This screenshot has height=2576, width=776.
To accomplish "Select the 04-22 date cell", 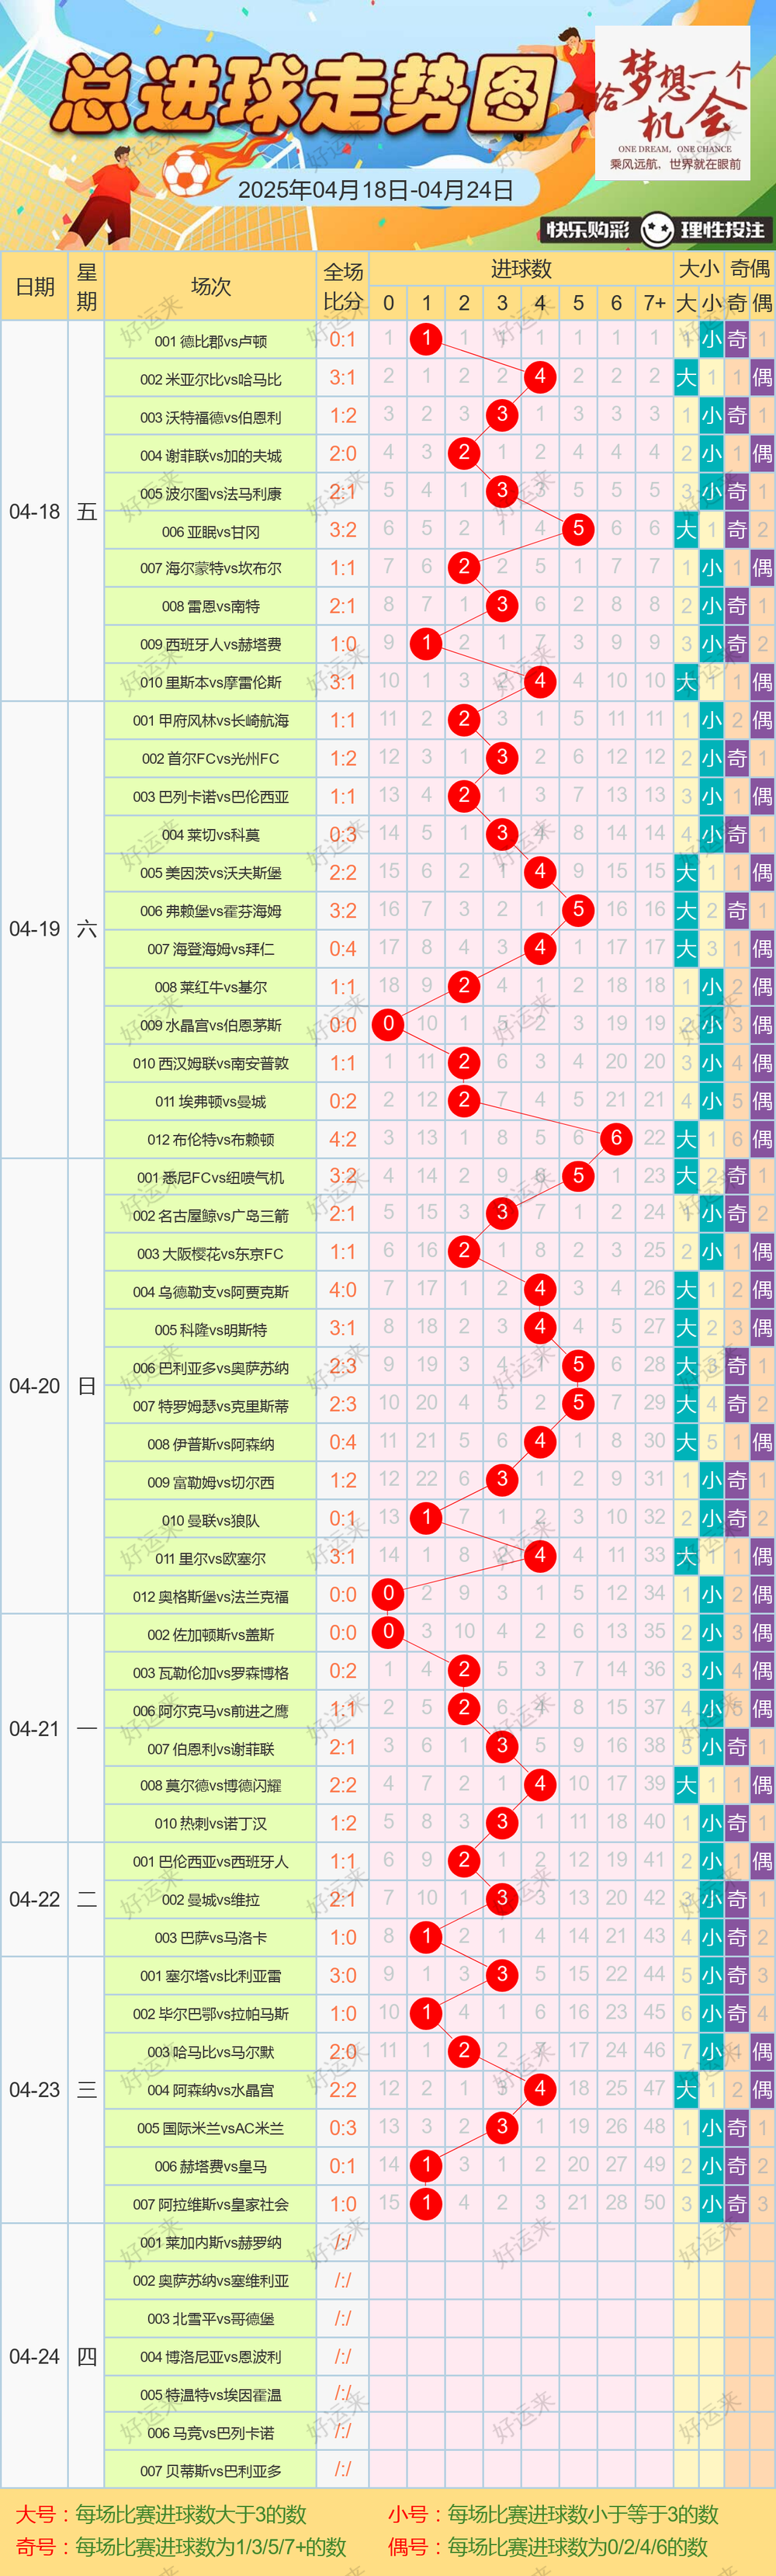I will pos(35,1899).
